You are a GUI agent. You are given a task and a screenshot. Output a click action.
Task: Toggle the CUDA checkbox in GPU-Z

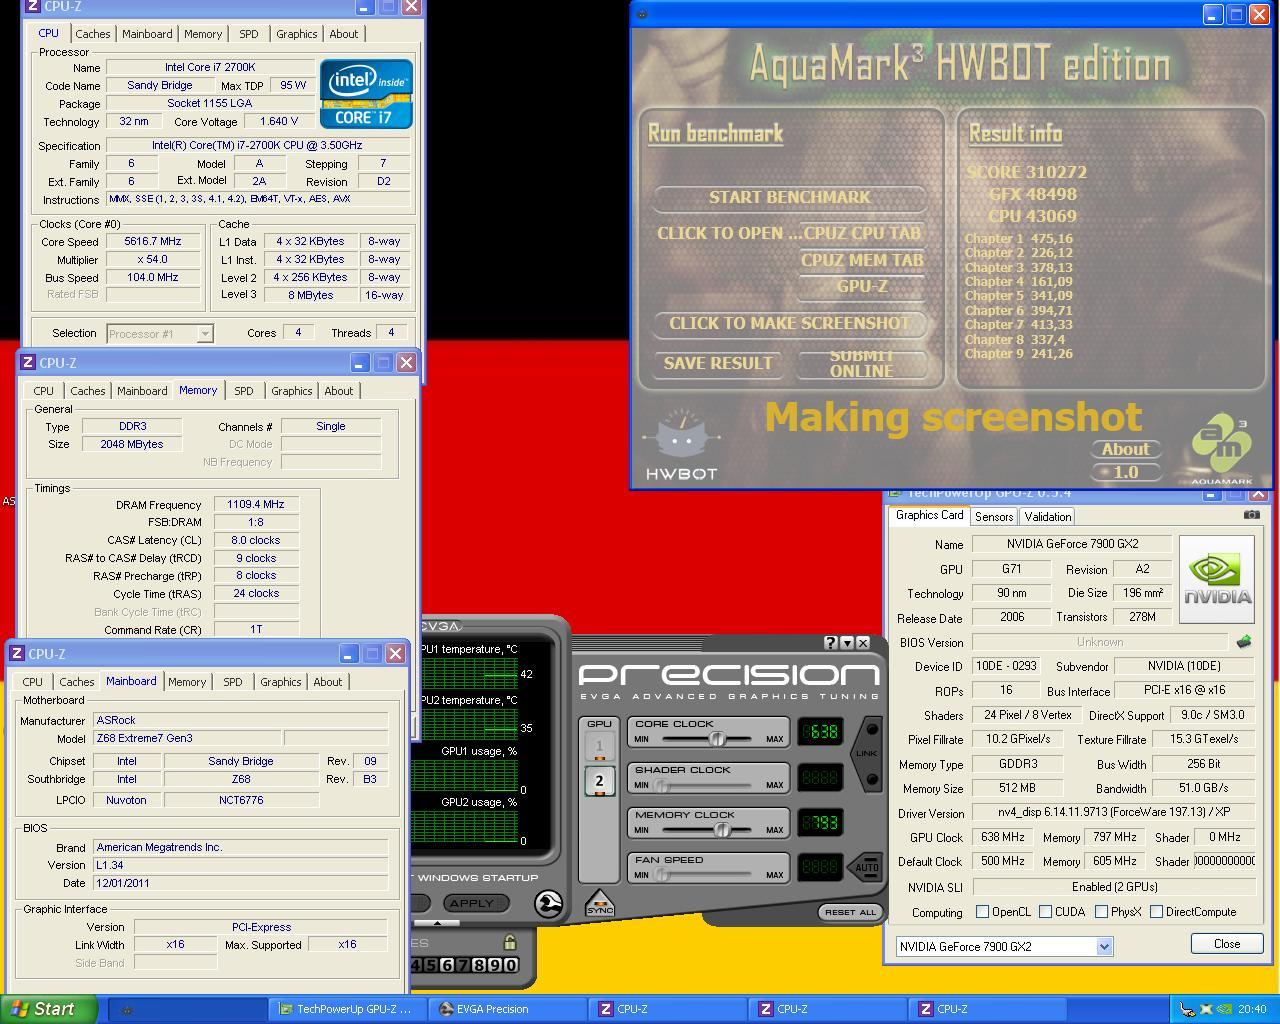coord(1045,912)
